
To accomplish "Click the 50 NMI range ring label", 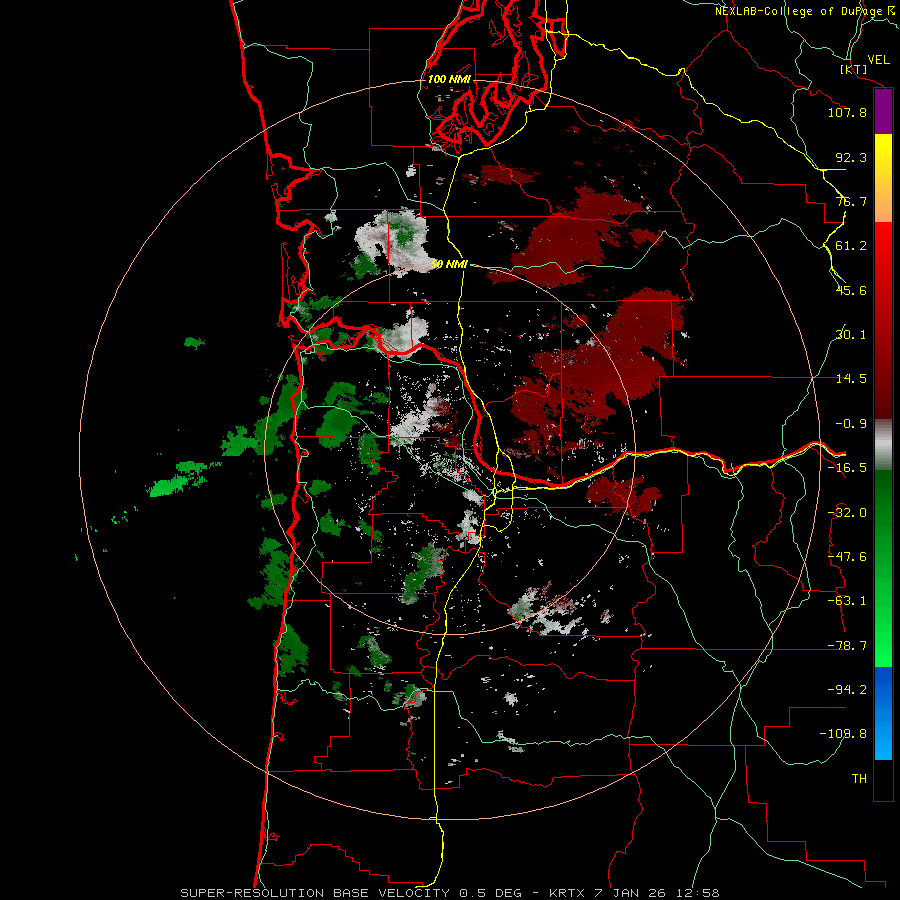I will 449,265.
